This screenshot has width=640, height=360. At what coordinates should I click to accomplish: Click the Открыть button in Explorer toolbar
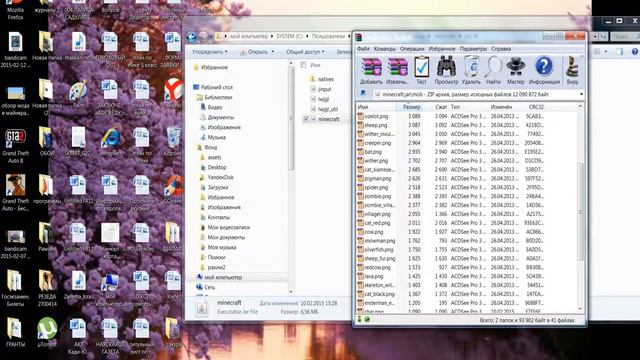[x=254, y=52]
